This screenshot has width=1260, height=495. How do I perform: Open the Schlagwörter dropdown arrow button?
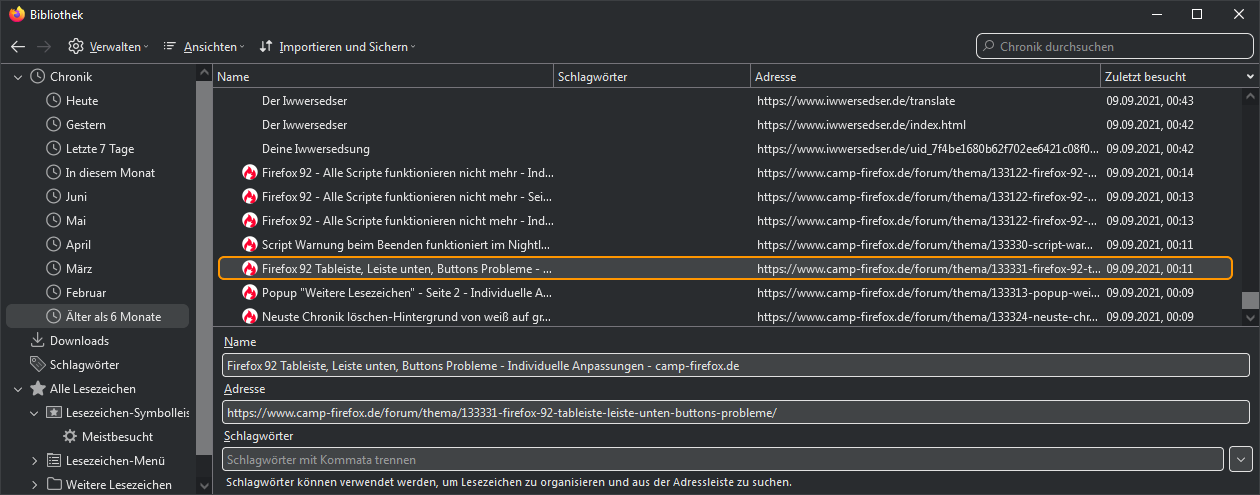(1240, 459)
